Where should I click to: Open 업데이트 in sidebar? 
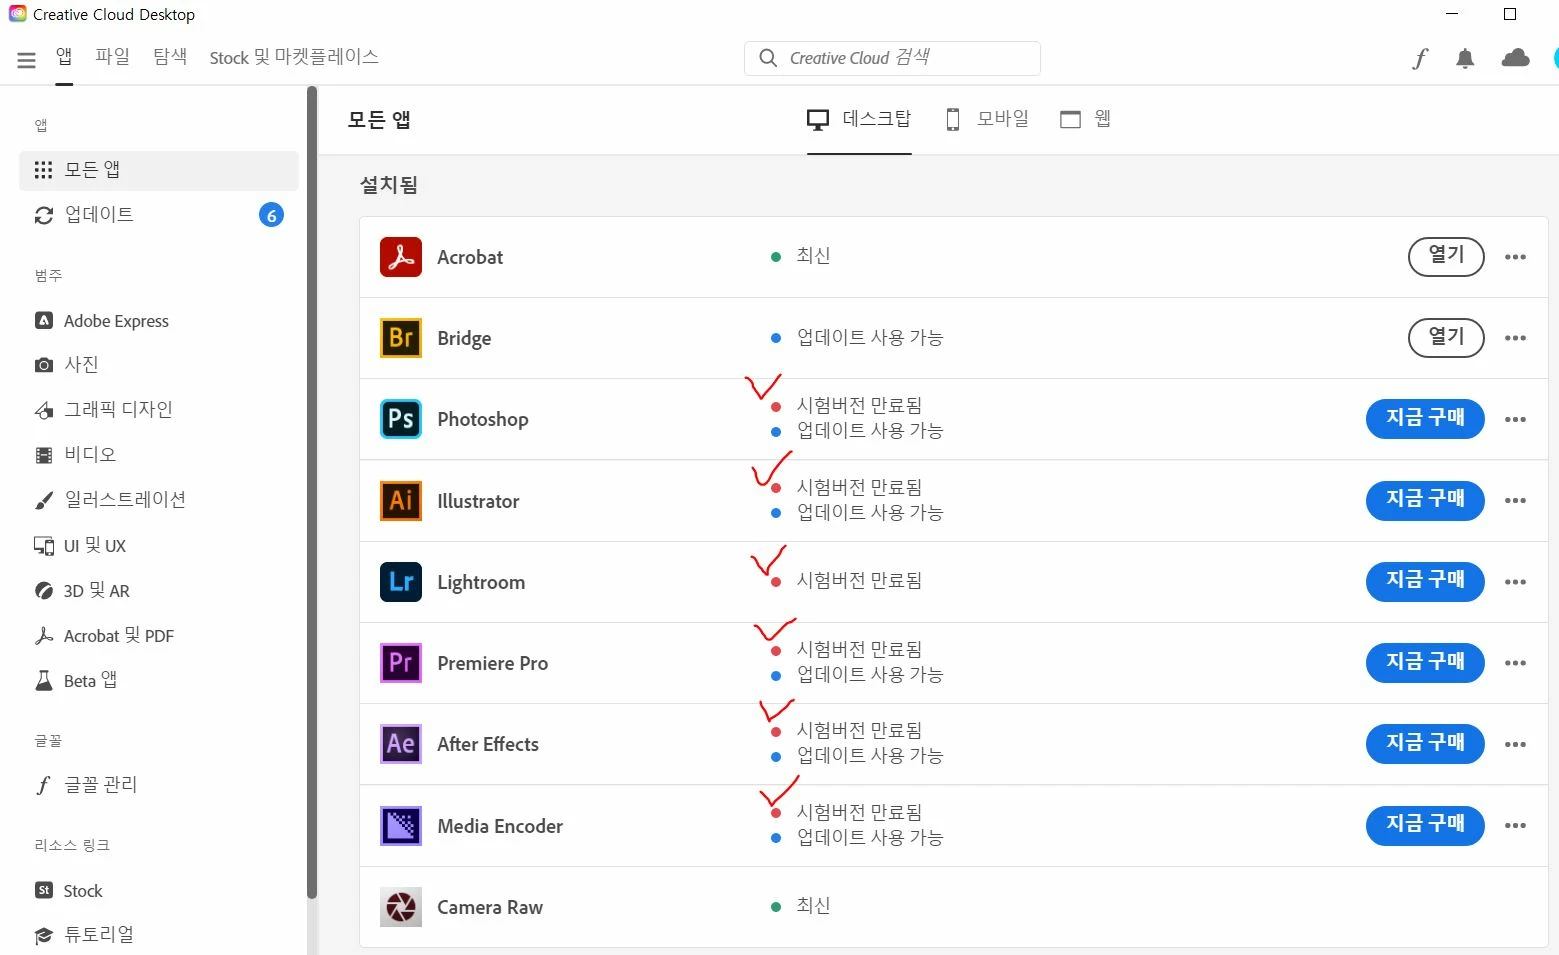159,214
